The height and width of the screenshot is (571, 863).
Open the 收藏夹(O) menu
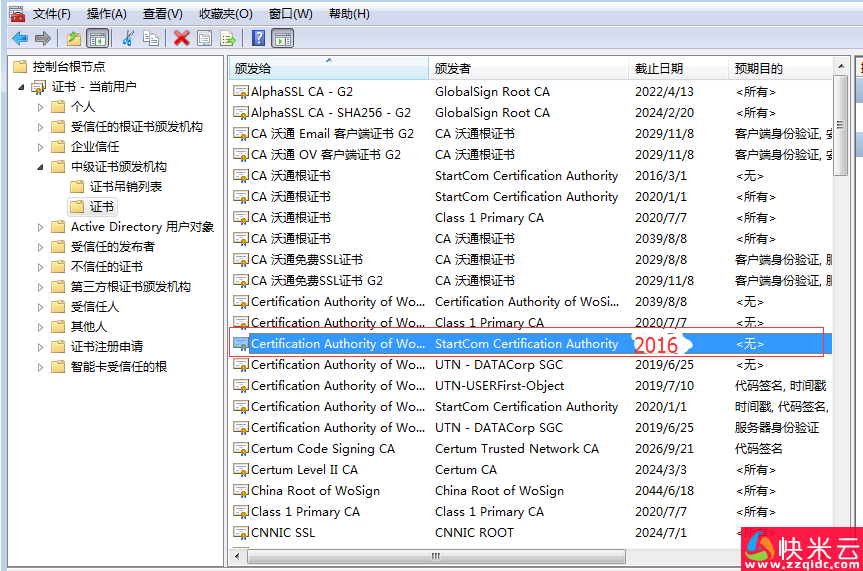pyautogui.click(x=226, y=14)
